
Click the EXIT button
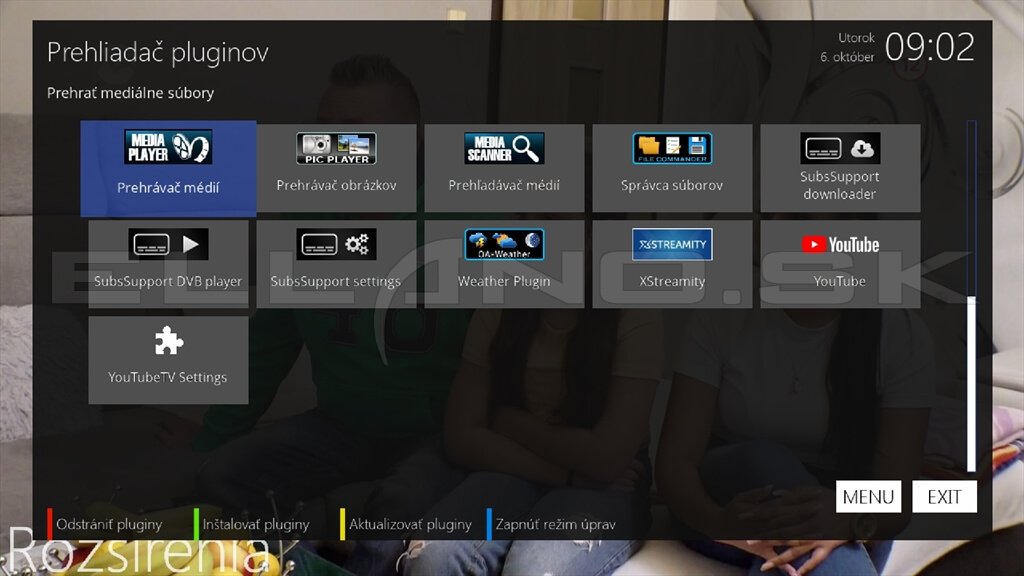tap(944, 497)
